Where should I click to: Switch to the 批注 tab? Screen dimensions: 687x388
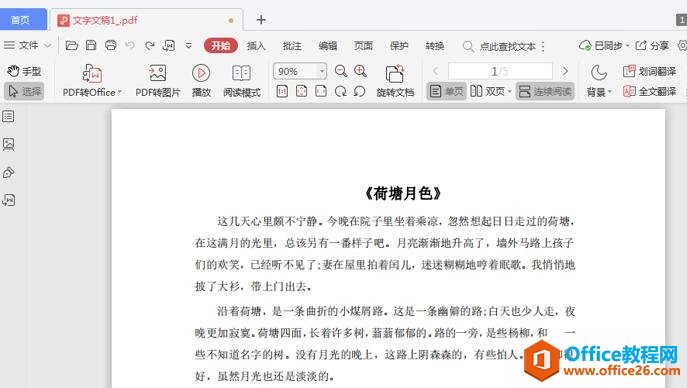(x=292, y=46)
